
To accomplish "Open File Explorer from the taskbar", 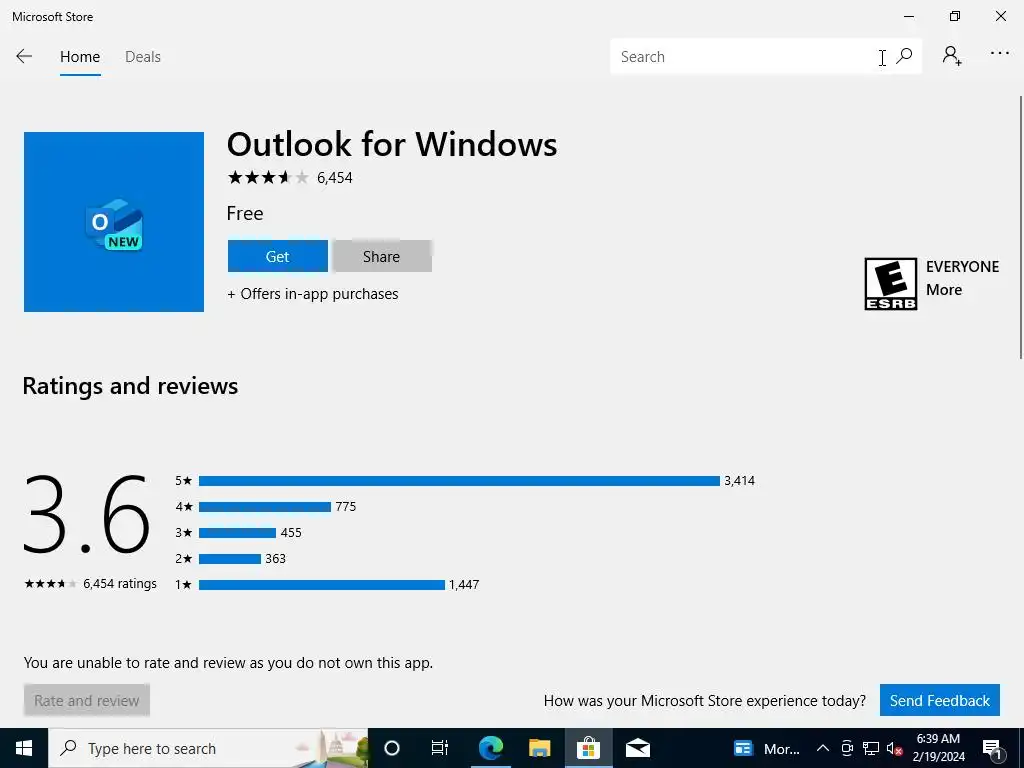I will click(539, 748).
